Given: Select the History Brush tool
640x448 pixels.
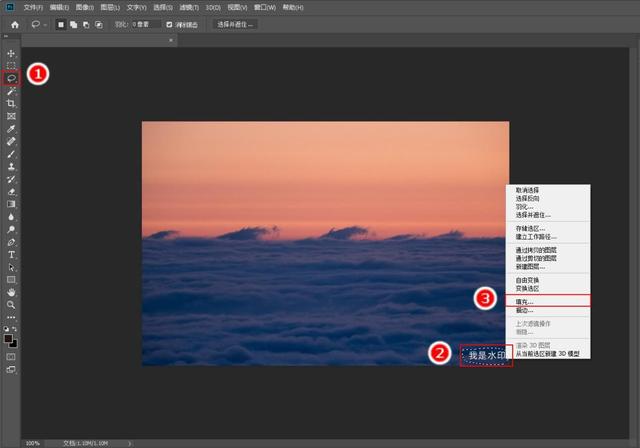Looking at the screenshot, I should coord(11,179).
